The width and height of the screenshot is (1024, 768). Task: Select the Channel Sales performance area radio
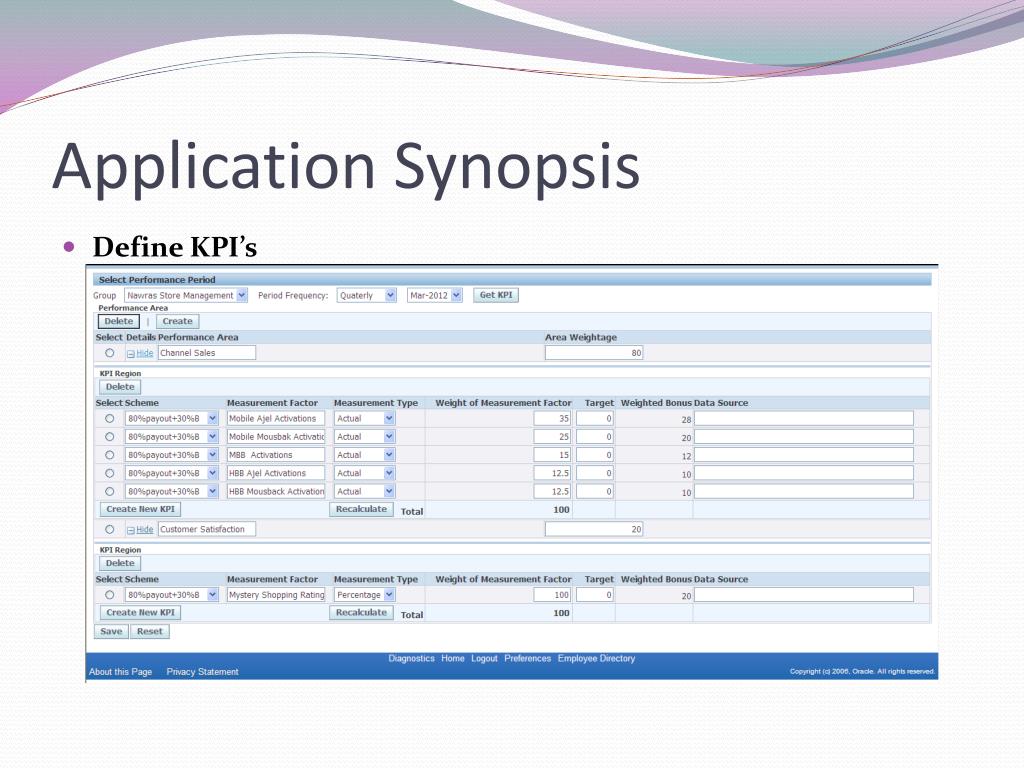110,353
